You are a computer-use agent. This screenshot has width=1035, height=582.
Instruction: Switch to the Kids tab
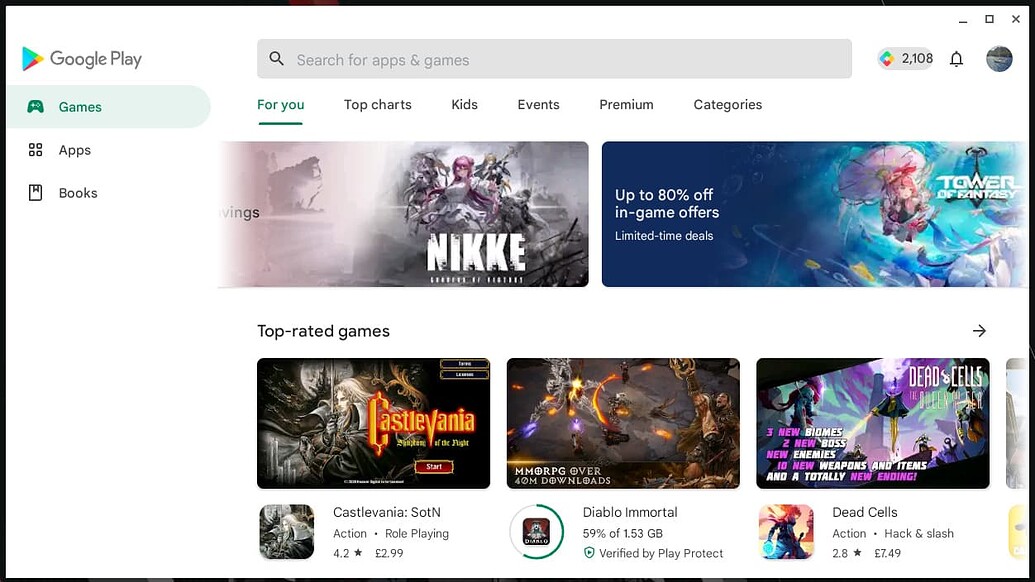pos(464,105)
